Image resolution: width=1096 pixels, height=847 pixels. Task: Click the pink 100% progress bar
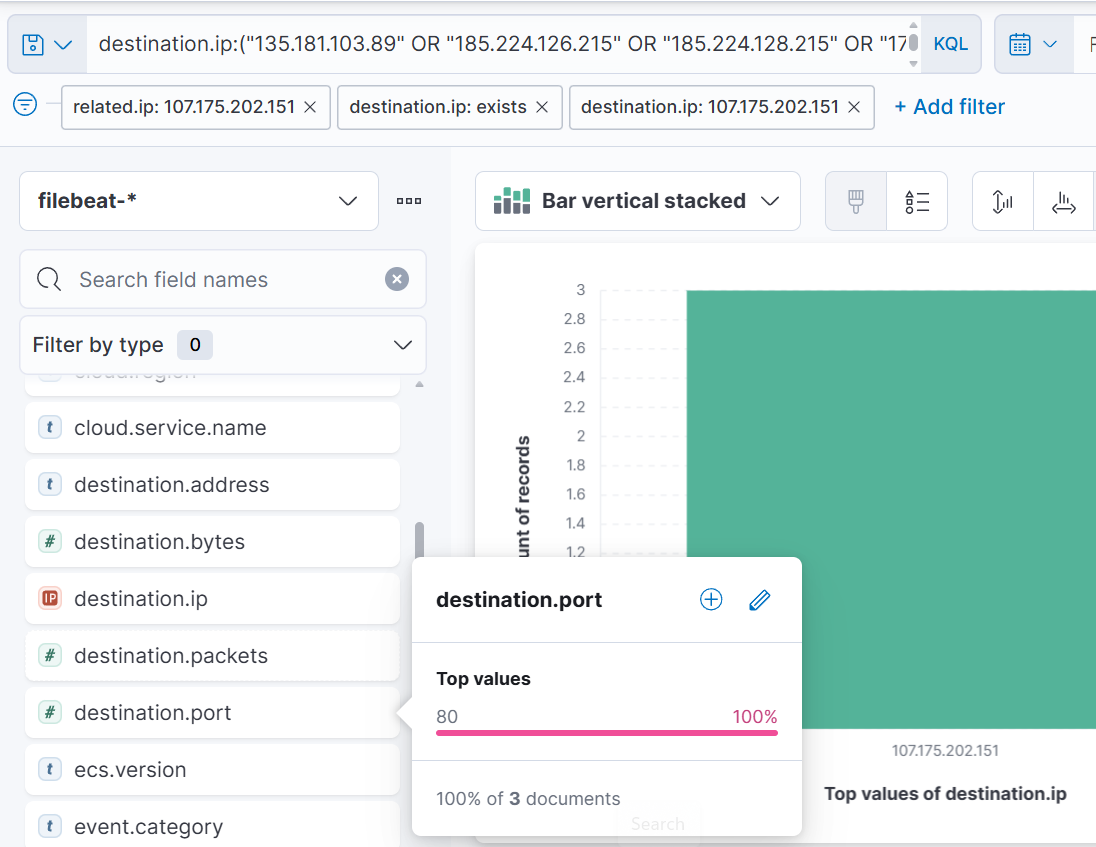(607, 733)
